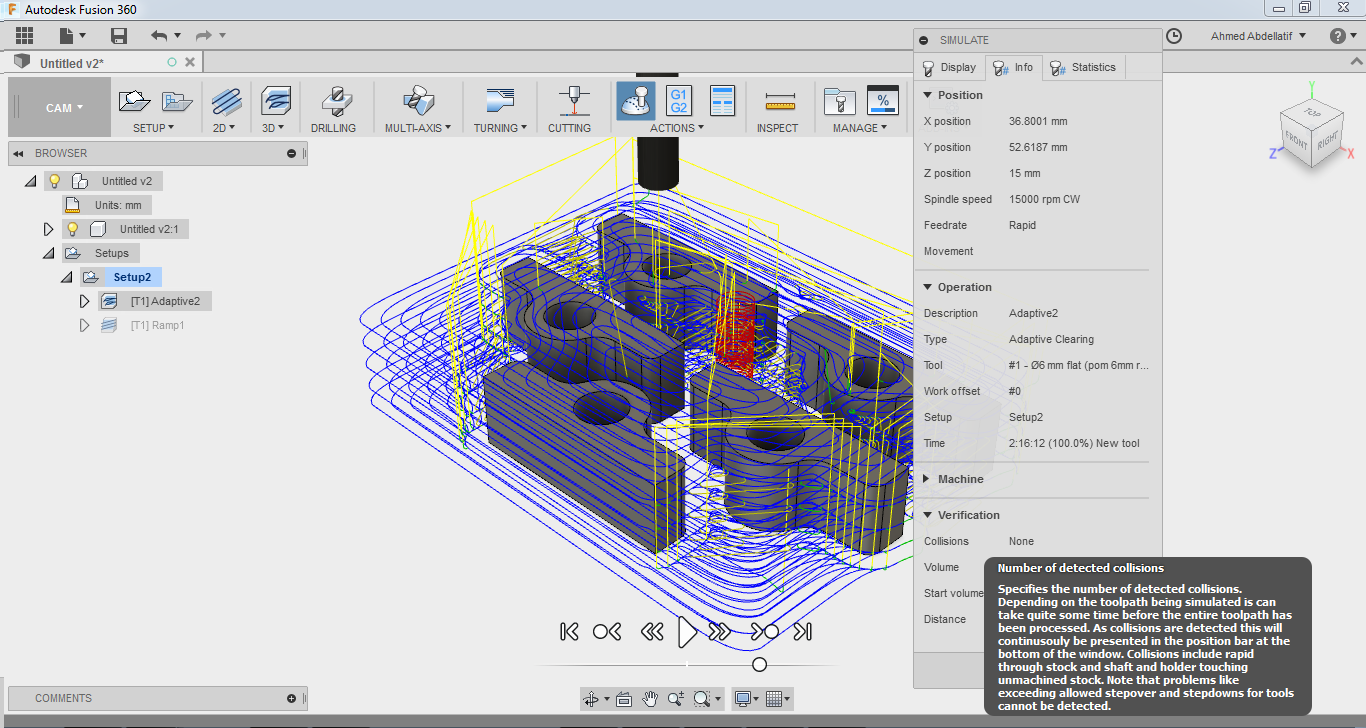Select the Info tab
Viewport: 1366px width, 728px height.
point(1014,68)
